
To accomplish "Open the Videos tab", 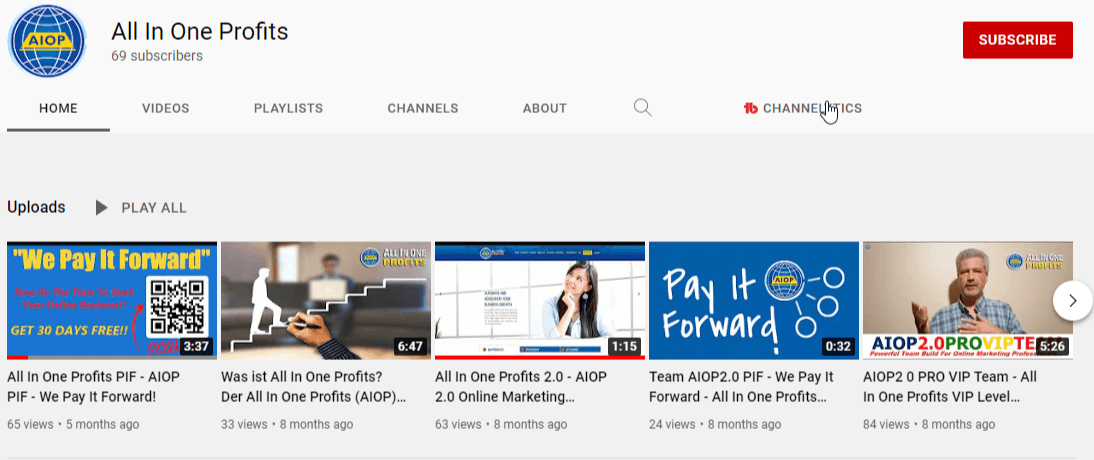I will click(166, 108).
